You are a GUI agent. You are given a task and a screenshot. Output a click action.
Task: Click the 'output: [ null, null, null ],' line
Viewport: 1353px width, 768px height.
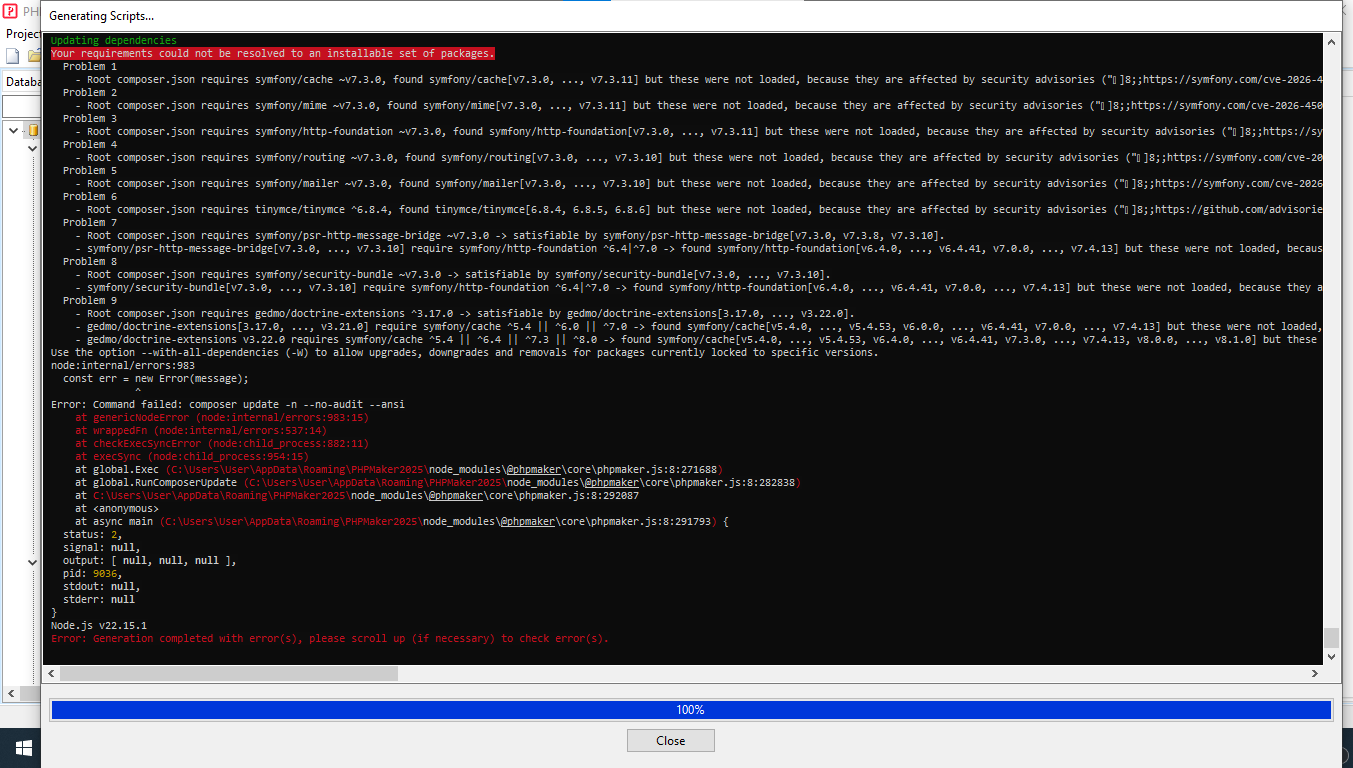pyautogui.click(x=149, y=560)
